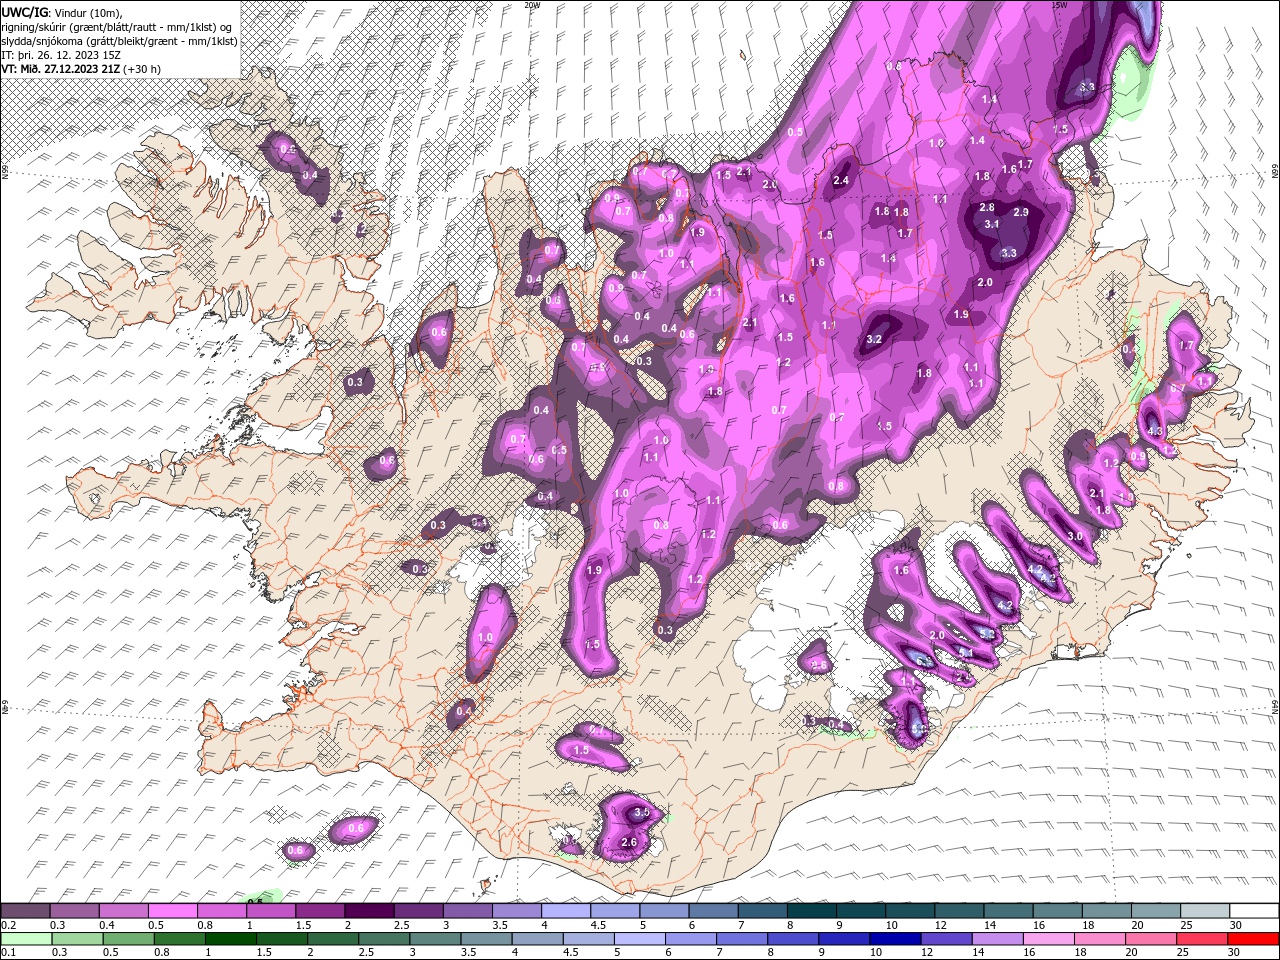
Task: Pick the pink snow swatch between 0.5 and 0.8
Action: click(172, 911)
